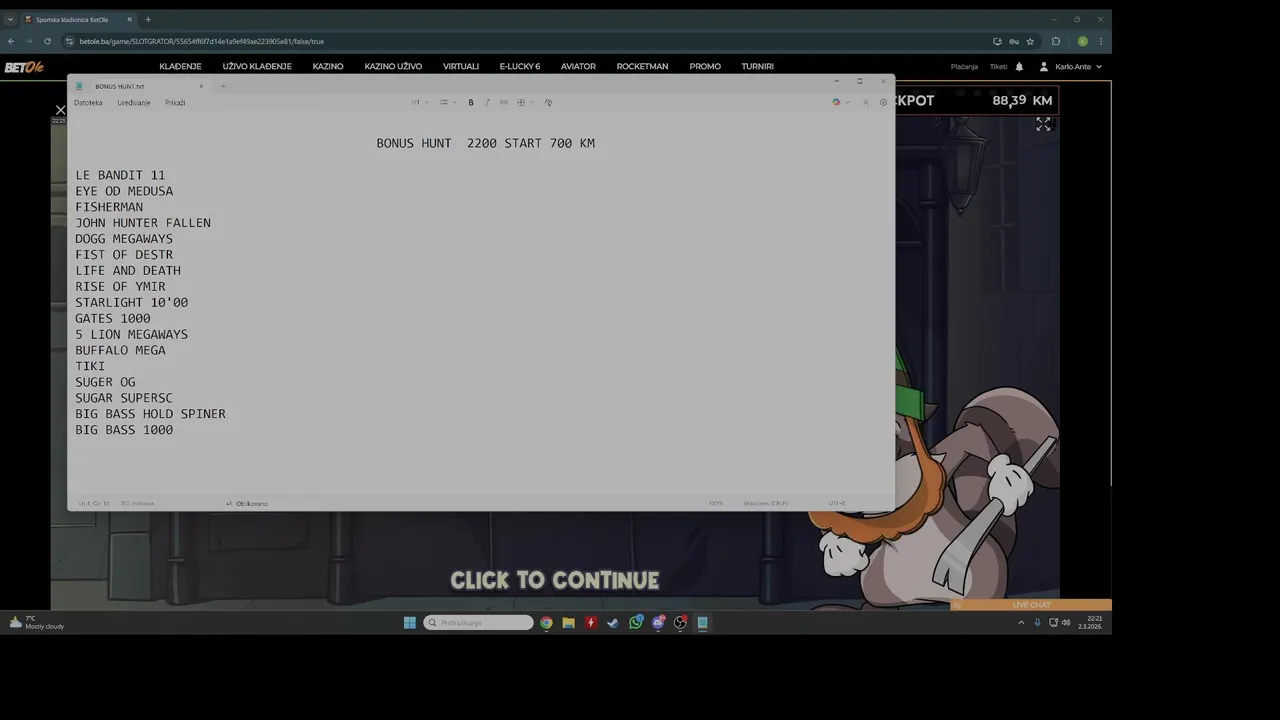Screen dimensions: 1280x720
Task: Open the LIVE CHAT widget
Action: tap(1031, 605)
